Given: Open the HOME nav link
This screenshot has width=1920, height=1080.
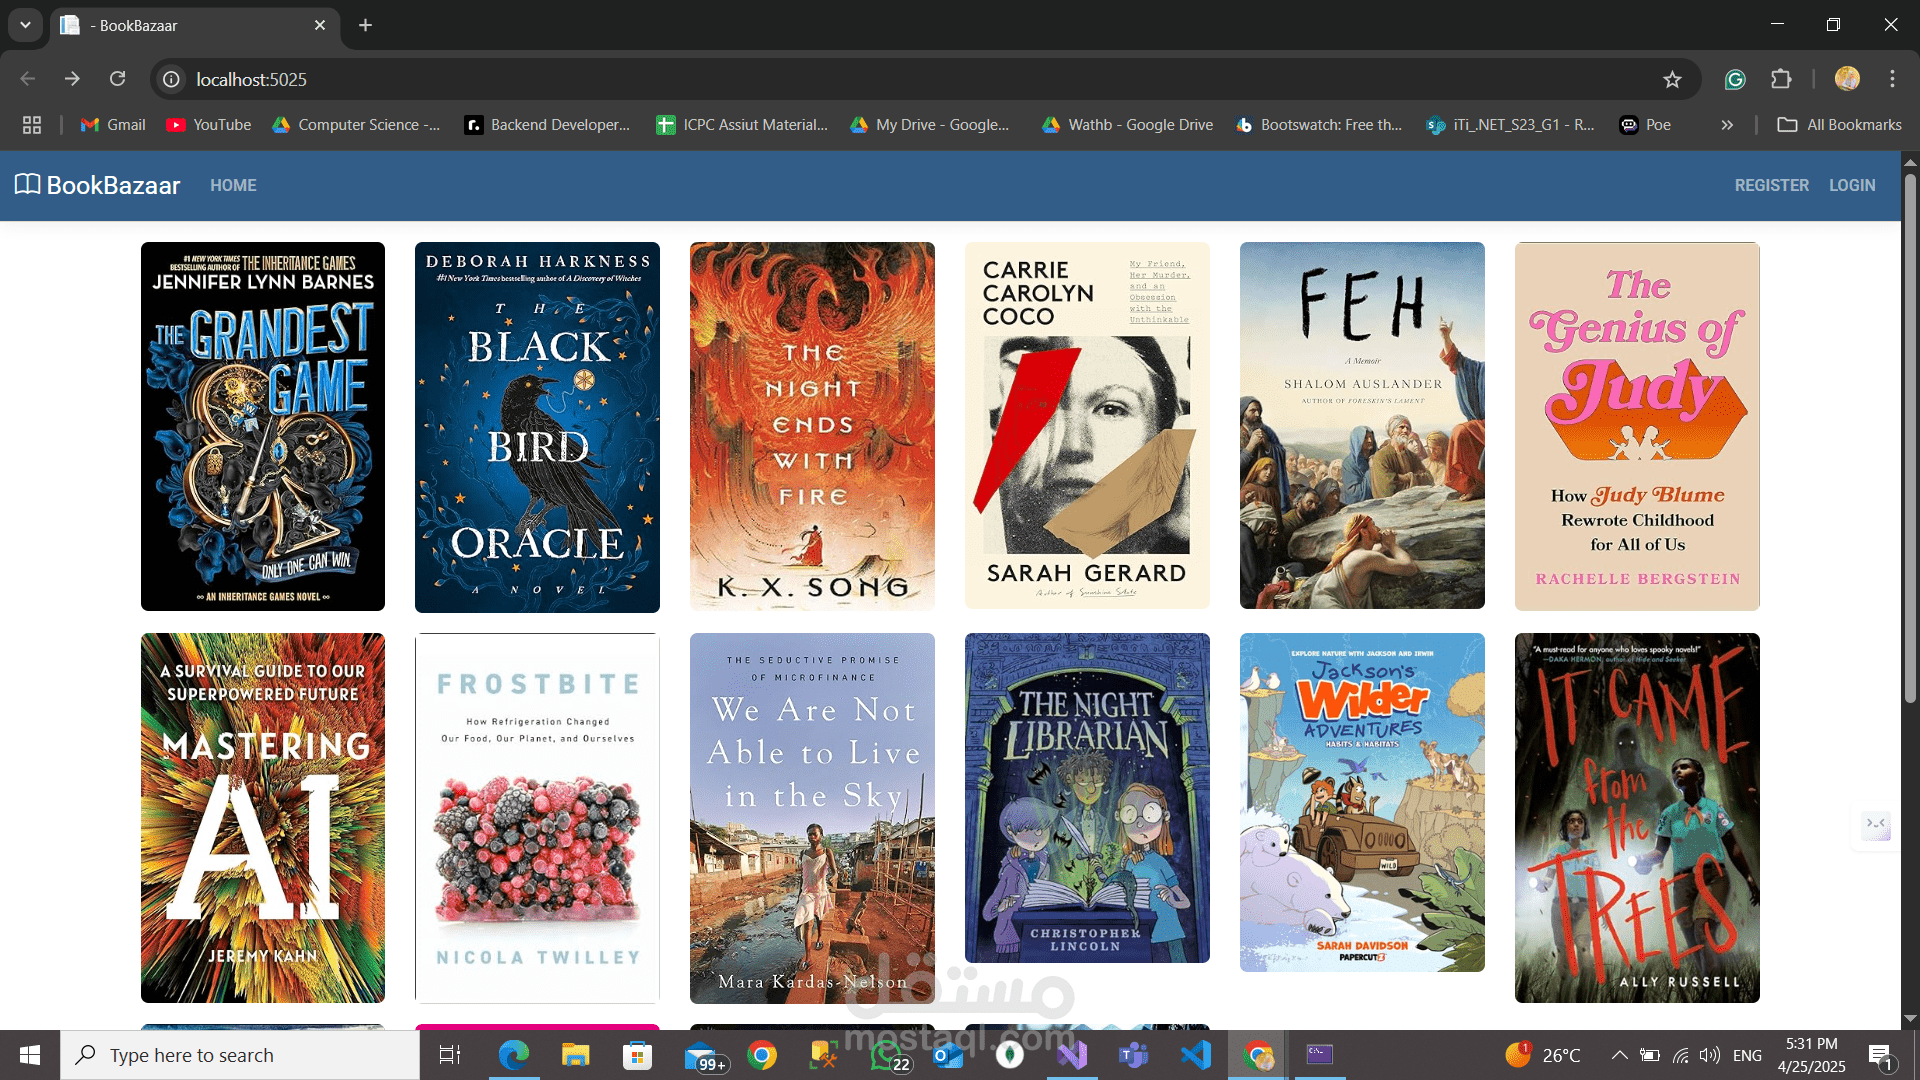Looking at the screenshot, I should pos(233,185).
